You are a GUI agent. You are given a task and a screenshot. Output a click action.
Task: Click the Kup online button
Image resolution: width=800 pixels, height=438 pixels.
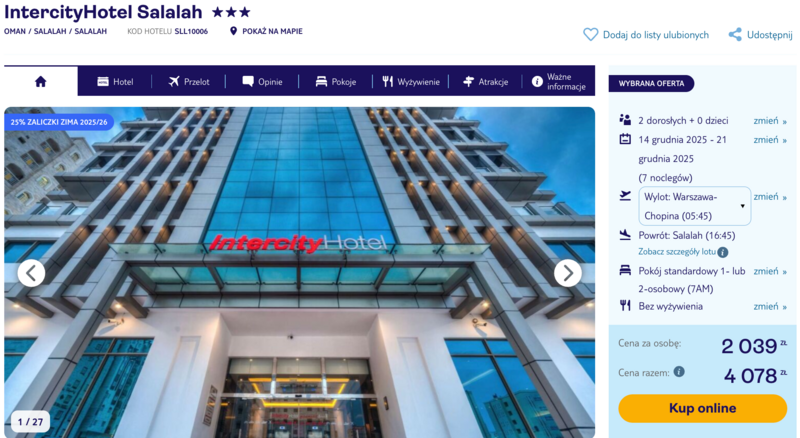(x=703, y=408)
